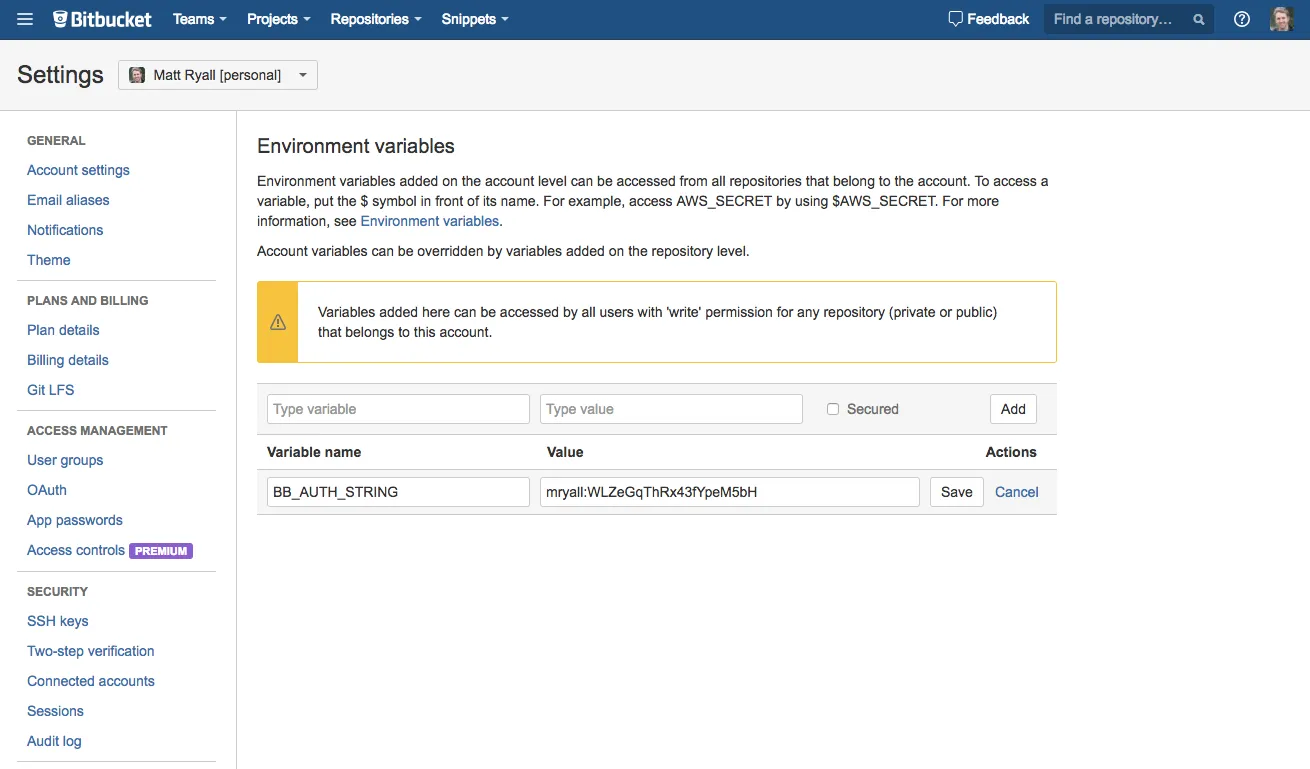Click the PREMIUM badge beside Access controls
The image size is (1310, 769).
(161, 551)
